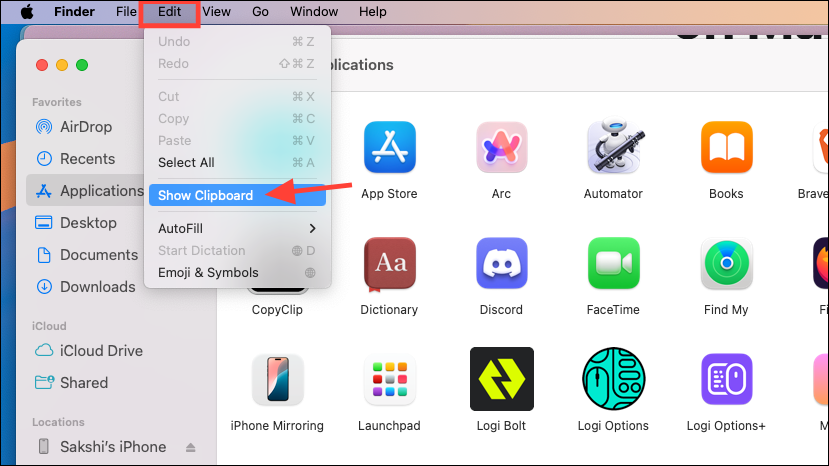
Task: Click the Dictionary app label
Action: pos(389,309)
